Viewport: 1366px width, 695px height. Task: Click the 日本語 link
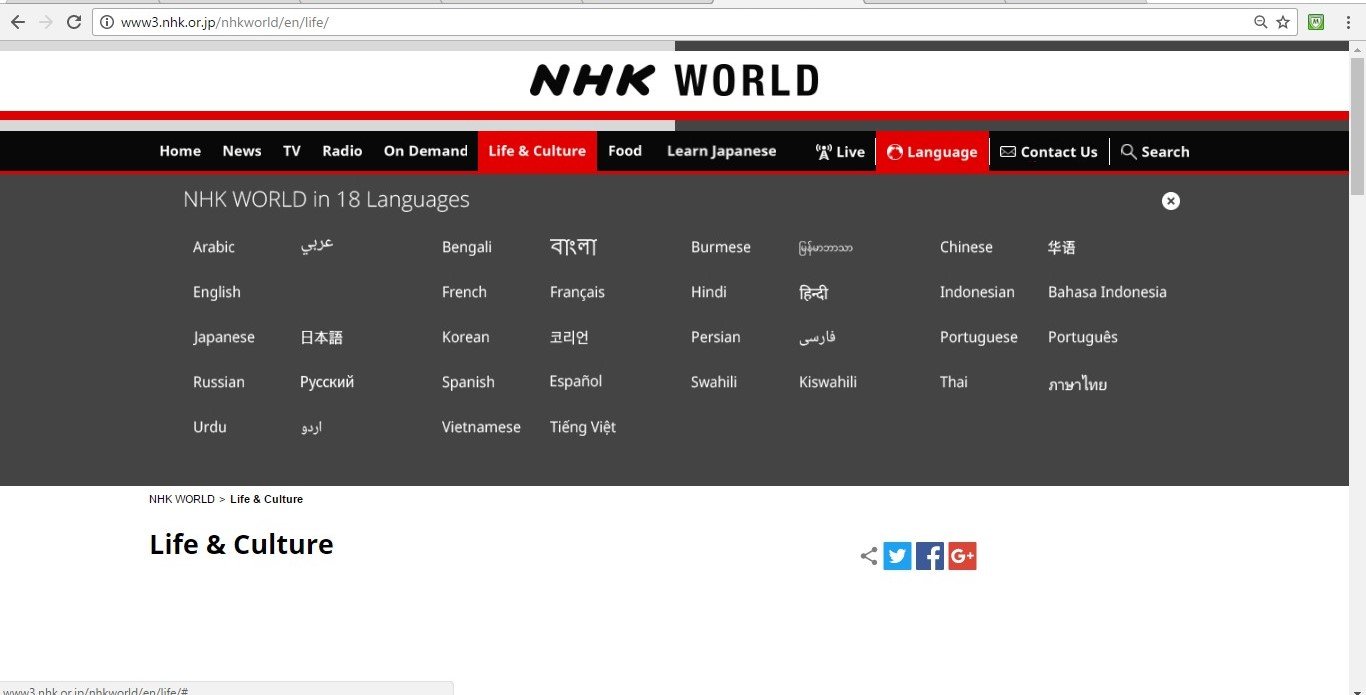(x=321, y=338)
